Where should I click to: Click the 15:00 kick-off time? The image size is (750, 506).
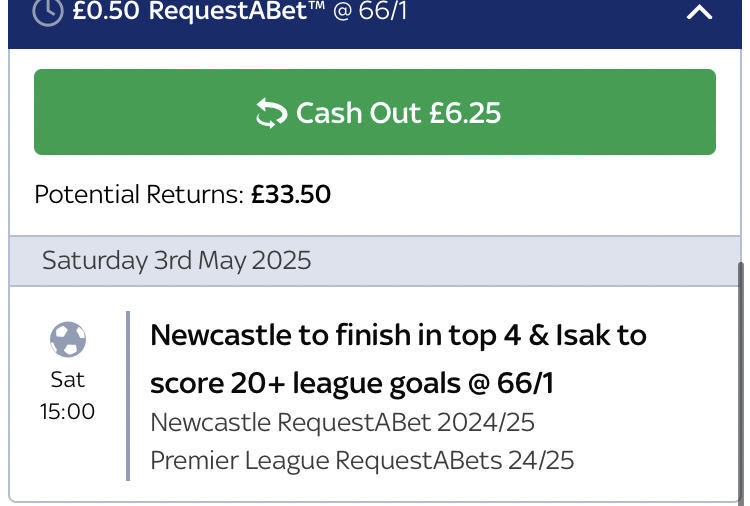(x=67, y=411)
